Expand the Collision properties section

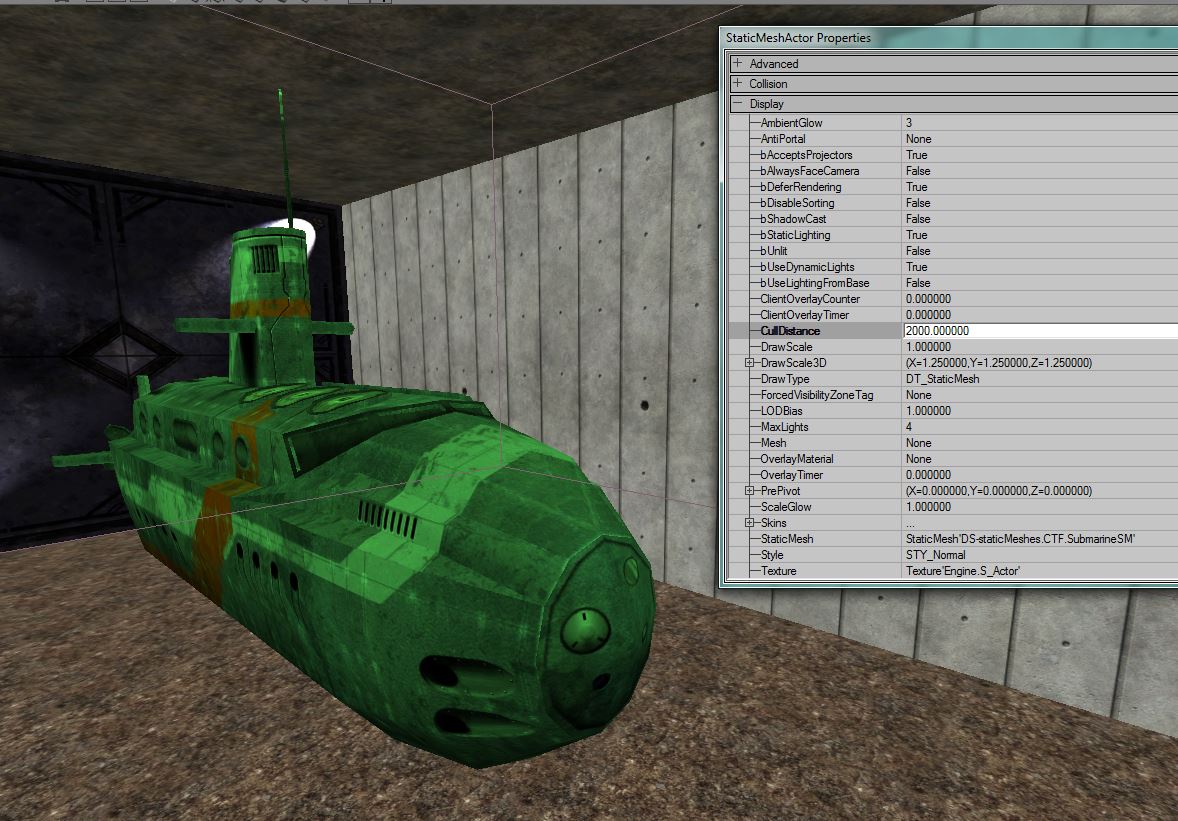738,84
